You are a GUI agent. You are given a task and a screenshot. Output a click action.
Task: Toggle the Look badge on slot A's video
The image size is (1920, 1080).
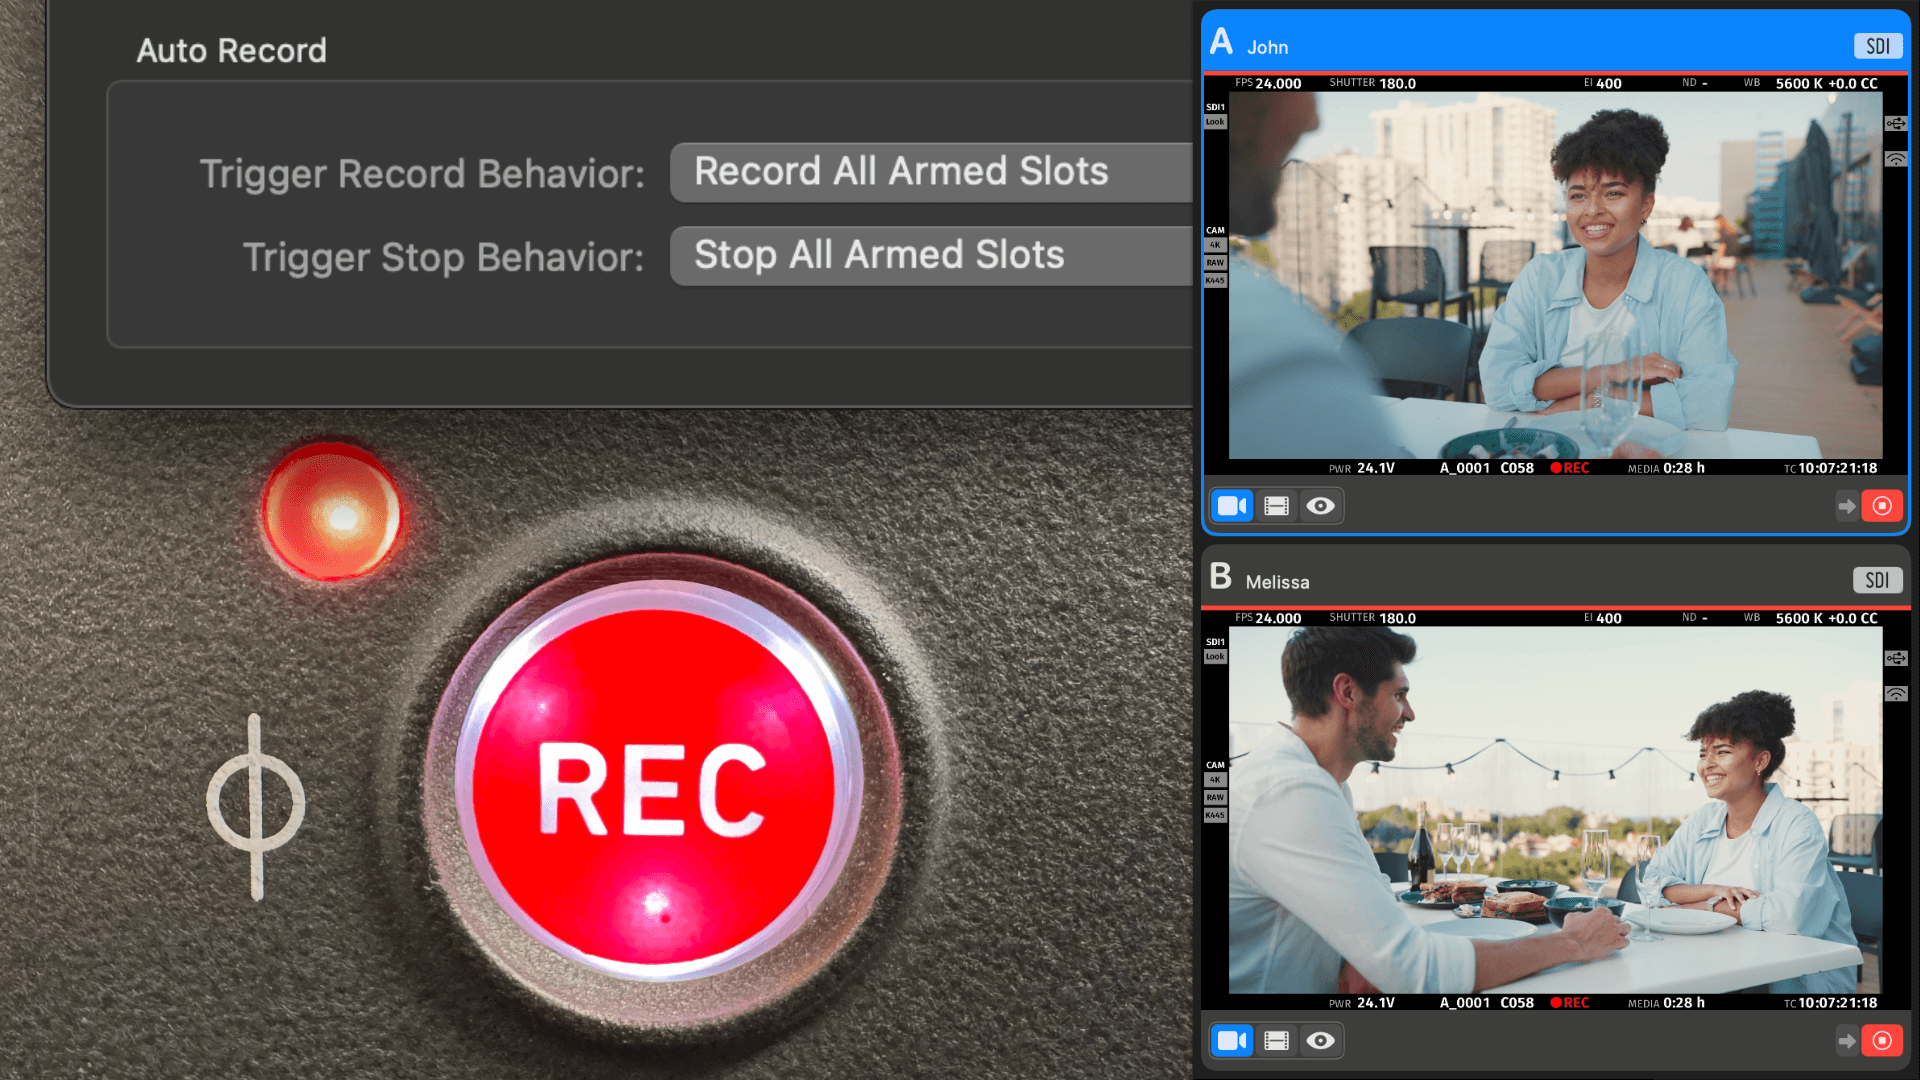pos(1215,122)
